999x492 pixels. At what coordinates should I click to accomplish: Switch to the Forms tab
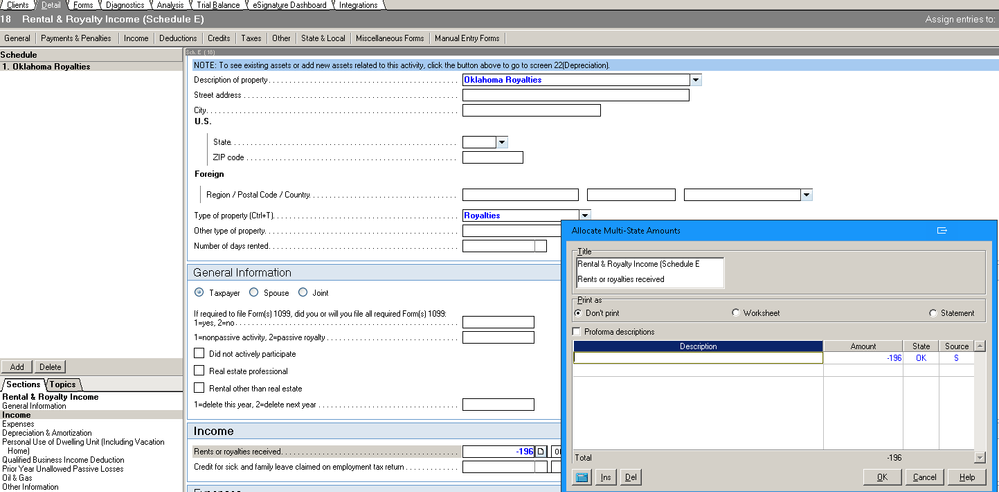tap(83, 5)
